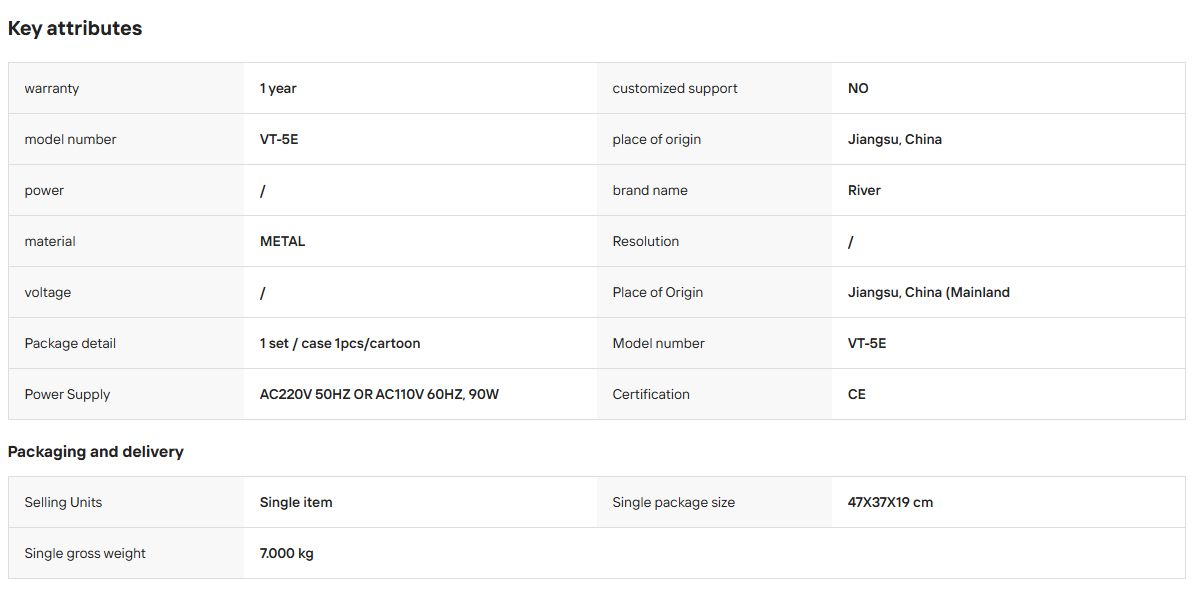Click the Package detail value text
1197x597 pixels.
(x=340, y=344)
